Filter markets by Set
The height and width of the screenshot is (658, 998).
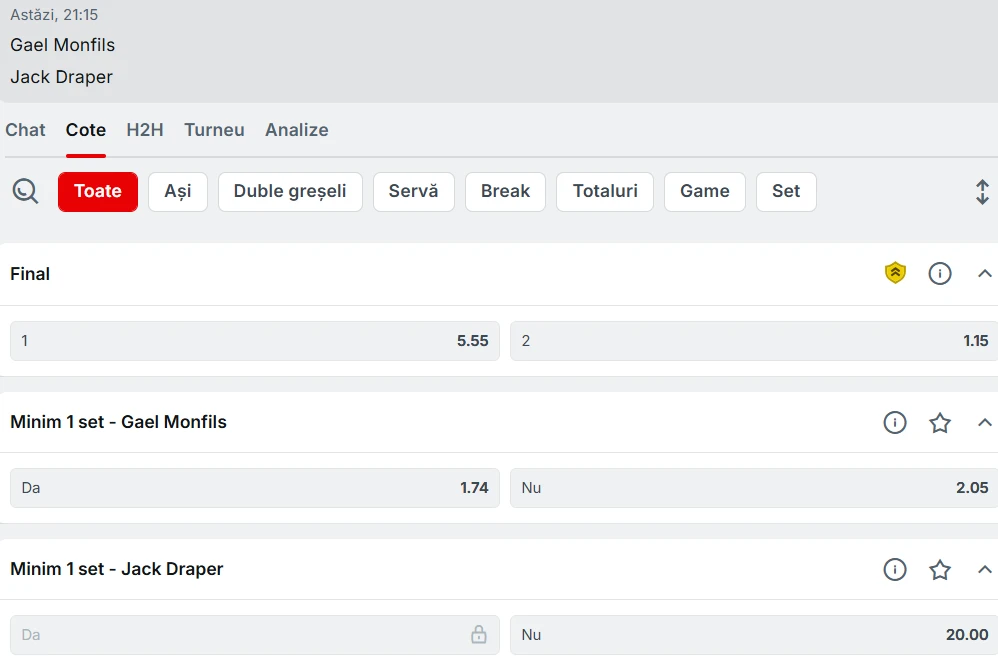tap(786, 192)
